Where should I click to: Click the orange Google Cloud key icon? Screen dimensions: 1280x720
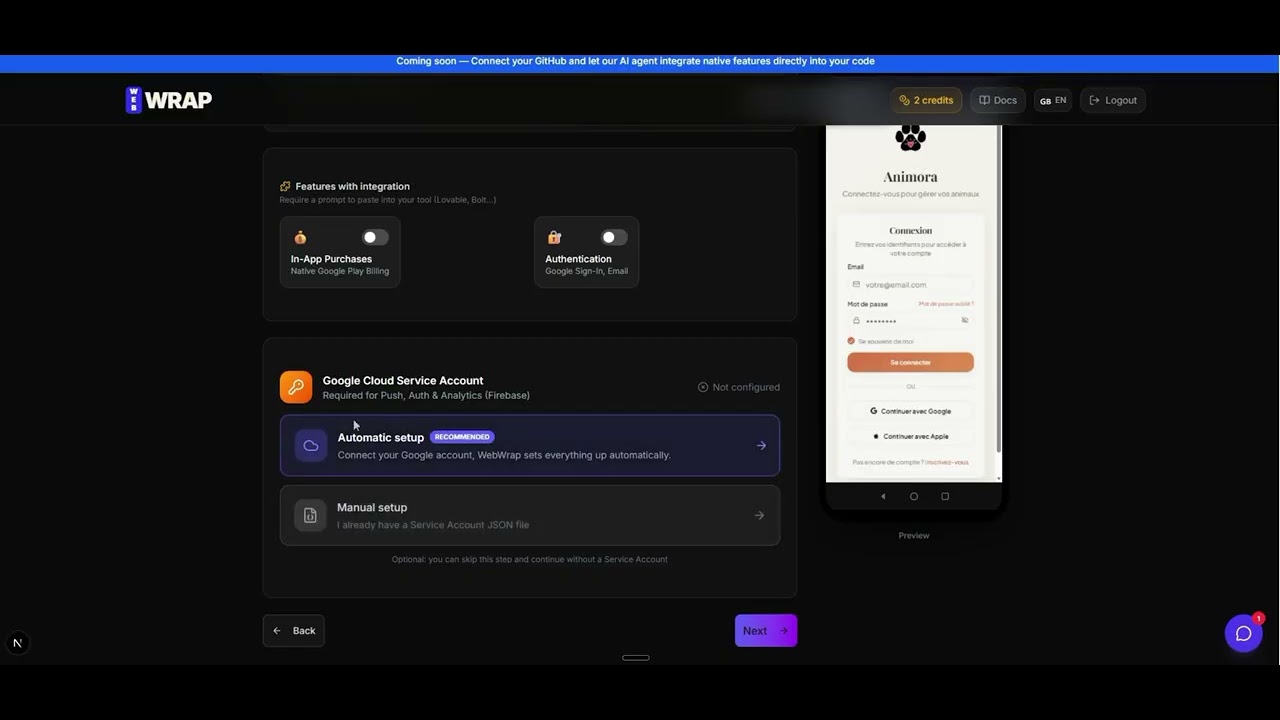click(x=296, y=387)
